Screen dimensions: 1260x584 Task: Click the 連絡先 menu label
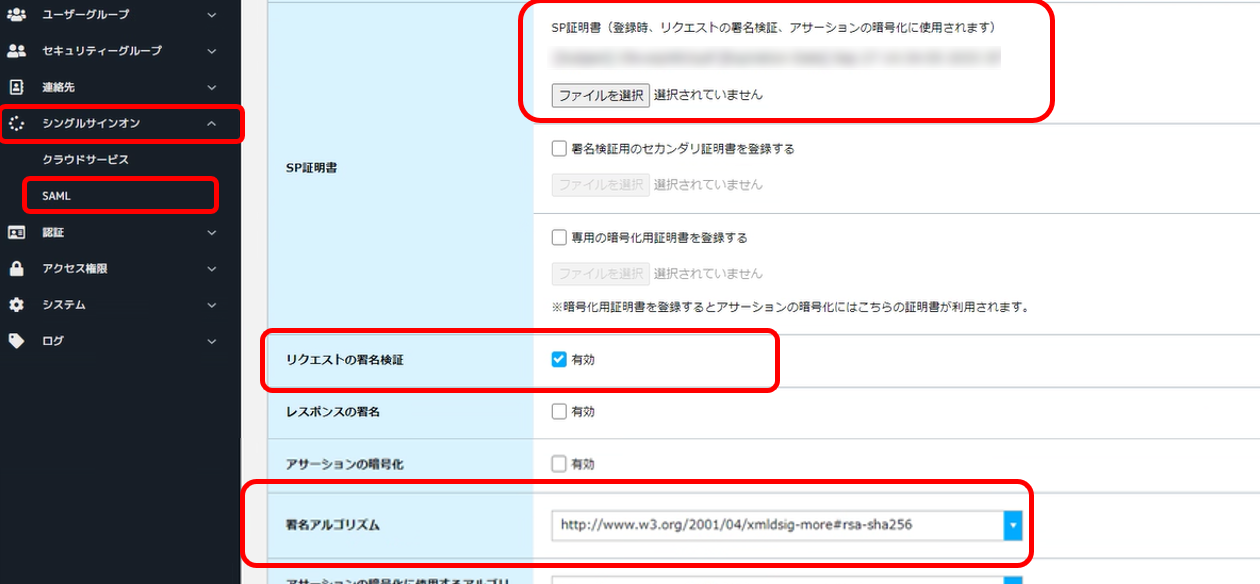pyautogui.click(x=58, y=88)
